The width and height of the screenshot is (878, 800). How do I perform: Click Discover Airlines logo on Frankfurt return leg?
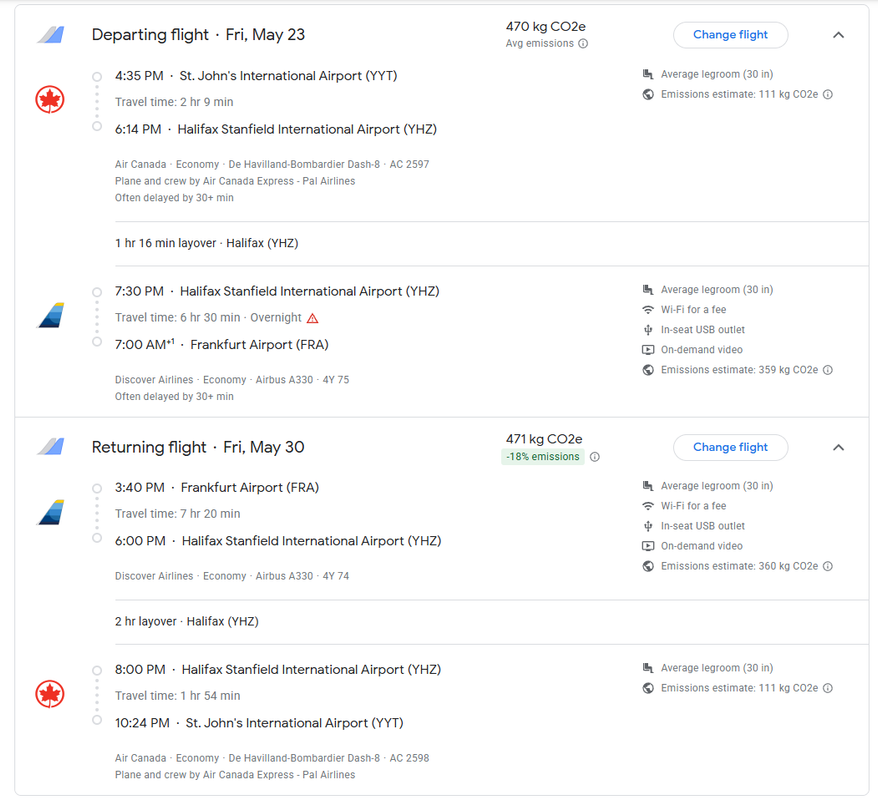click(x=51, y=512)
